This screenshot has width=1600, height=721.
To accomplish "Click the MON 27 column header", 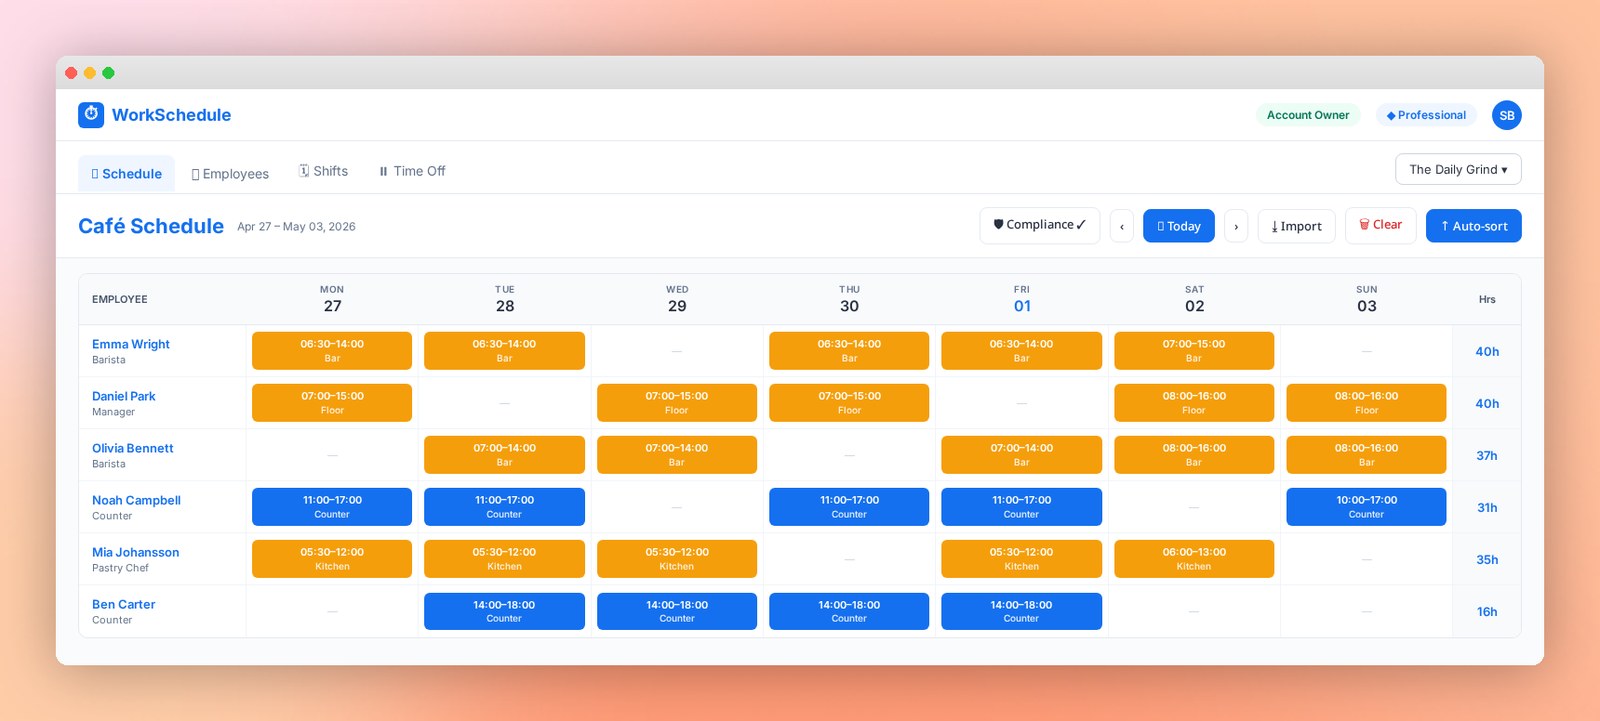I will (332, 299).
